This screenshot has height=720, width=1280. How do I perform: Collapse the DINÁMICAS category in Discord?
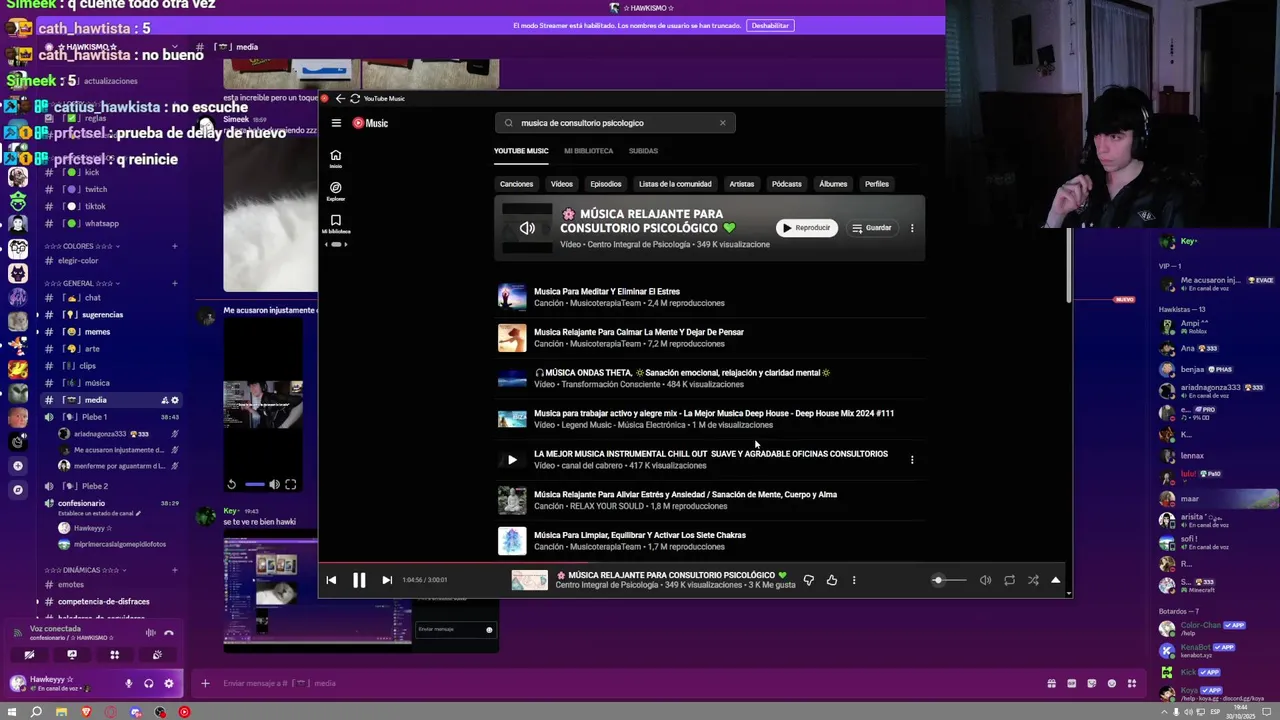click(85, 570)
